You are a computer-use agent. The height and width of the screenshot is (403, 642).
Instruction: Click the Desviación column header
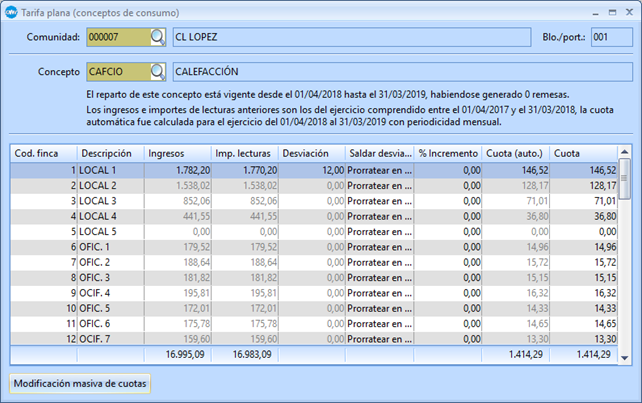(x=311, y=154)
